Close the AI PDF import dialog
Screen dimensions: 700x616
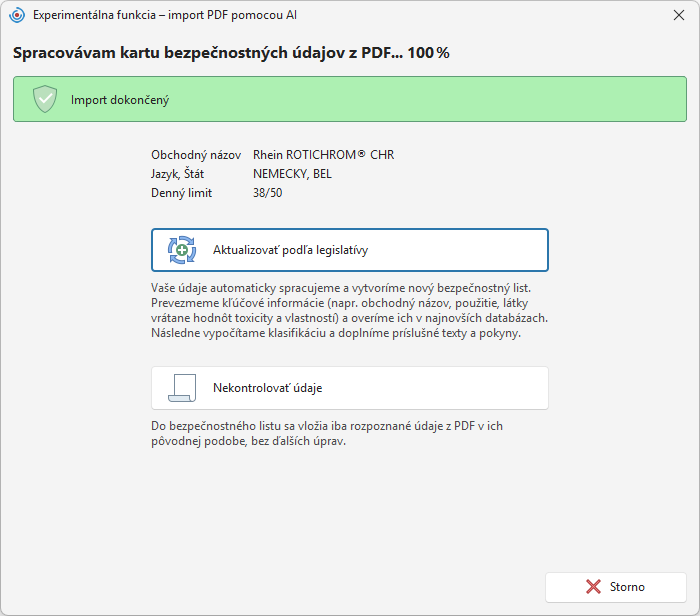click(x=679, y=15)
